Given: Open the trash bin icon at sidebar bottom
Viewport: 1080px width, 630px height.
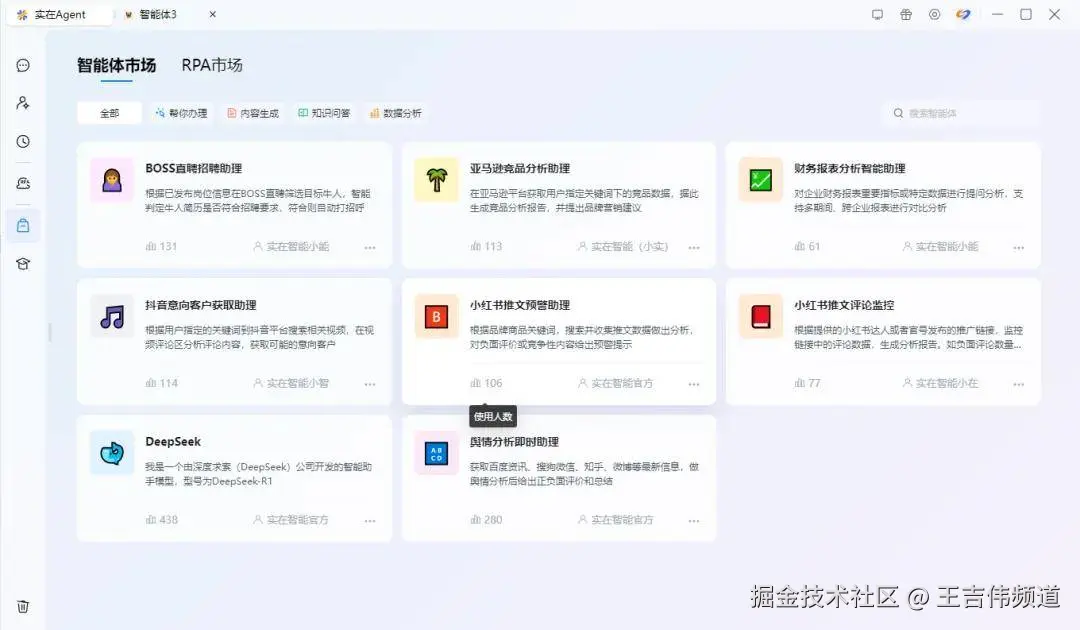Looking at the screenshot, I should 23,607.
